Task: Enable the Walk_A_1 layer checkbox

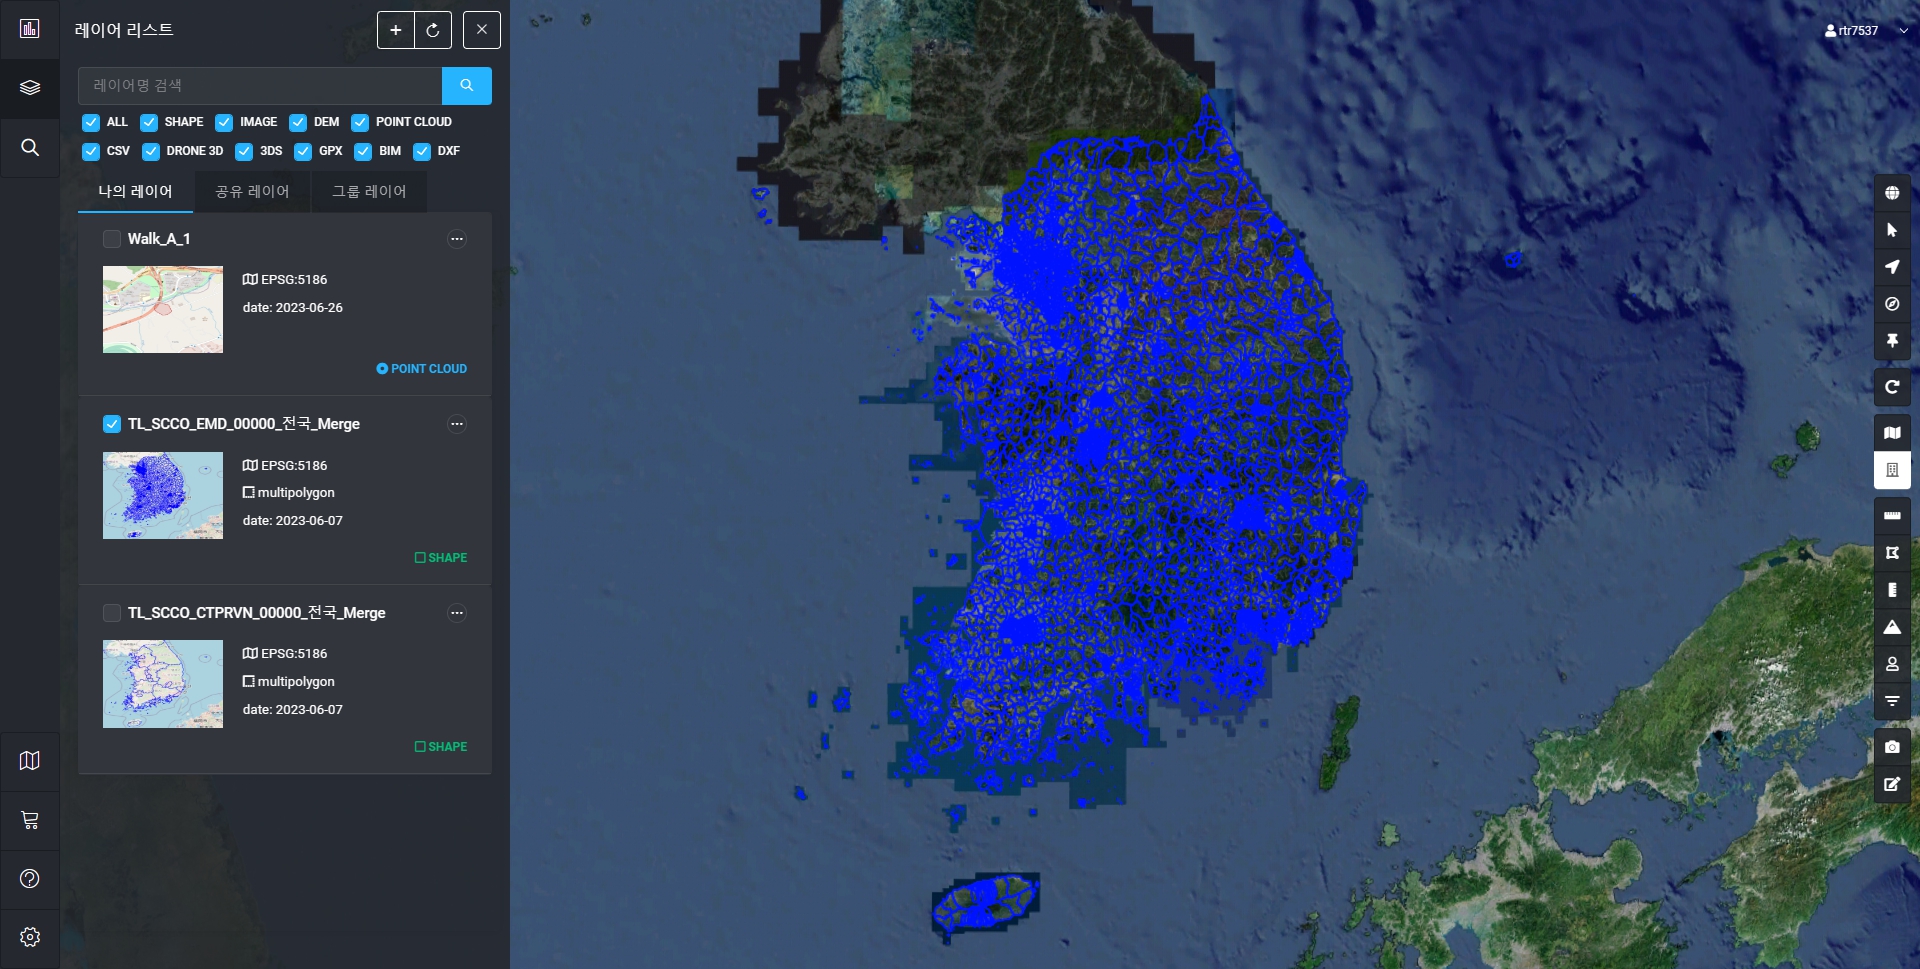Action: tap(112, 239)
